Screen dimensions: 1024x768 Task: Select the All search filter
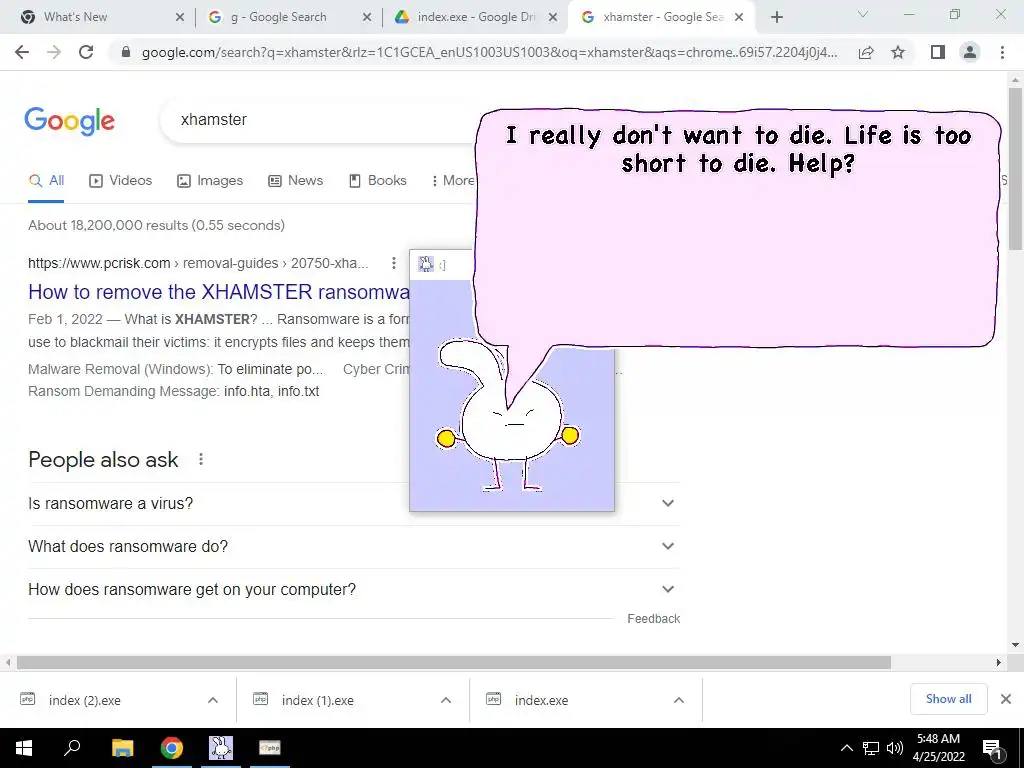click(x=46, y=181)
